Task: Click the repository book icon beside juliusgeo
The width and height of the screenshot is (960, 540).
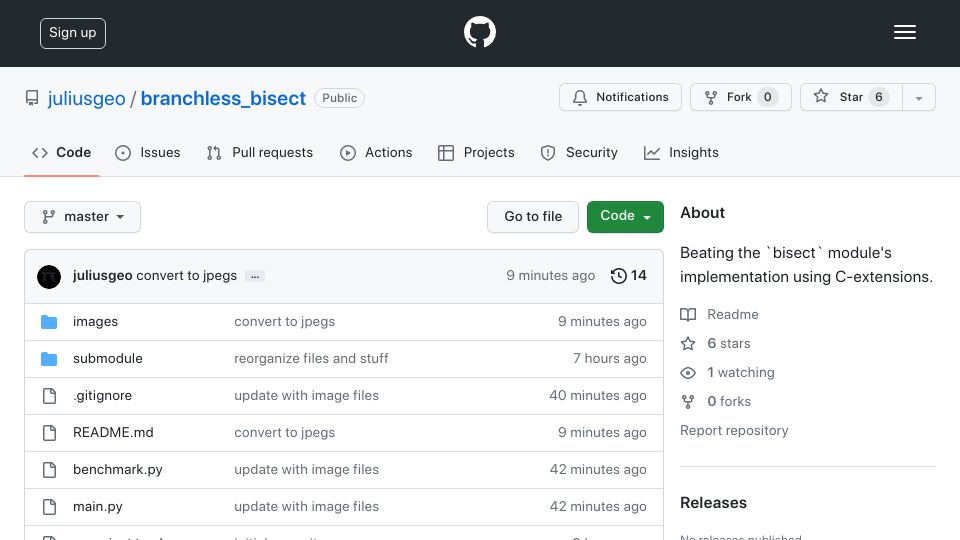Action: pyautogui.click(x=32, y=98)
